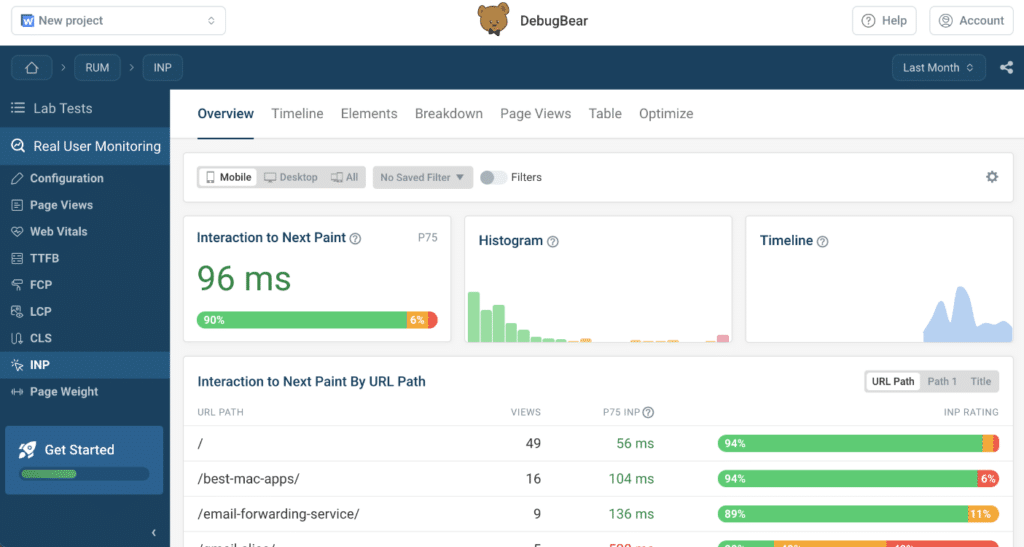
Task: Group table by Title
Action: coord(980,381)
